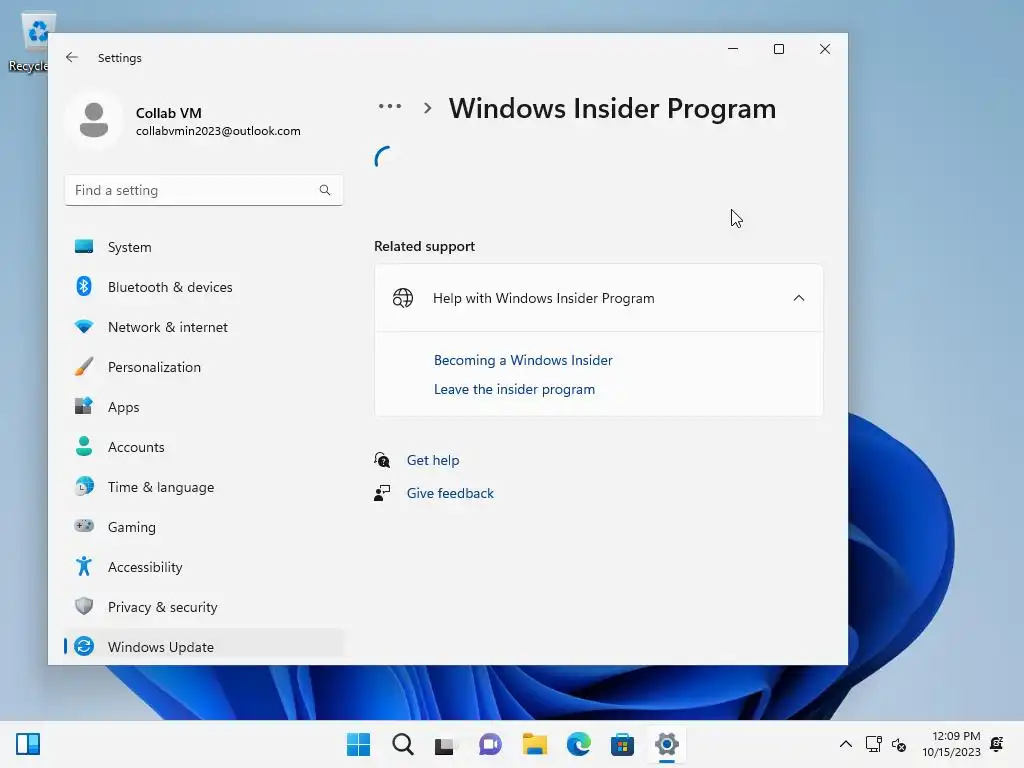This screenshot has height=768, width=1024.
Task: Click the Get help link
Action: (x=433, y=460)
